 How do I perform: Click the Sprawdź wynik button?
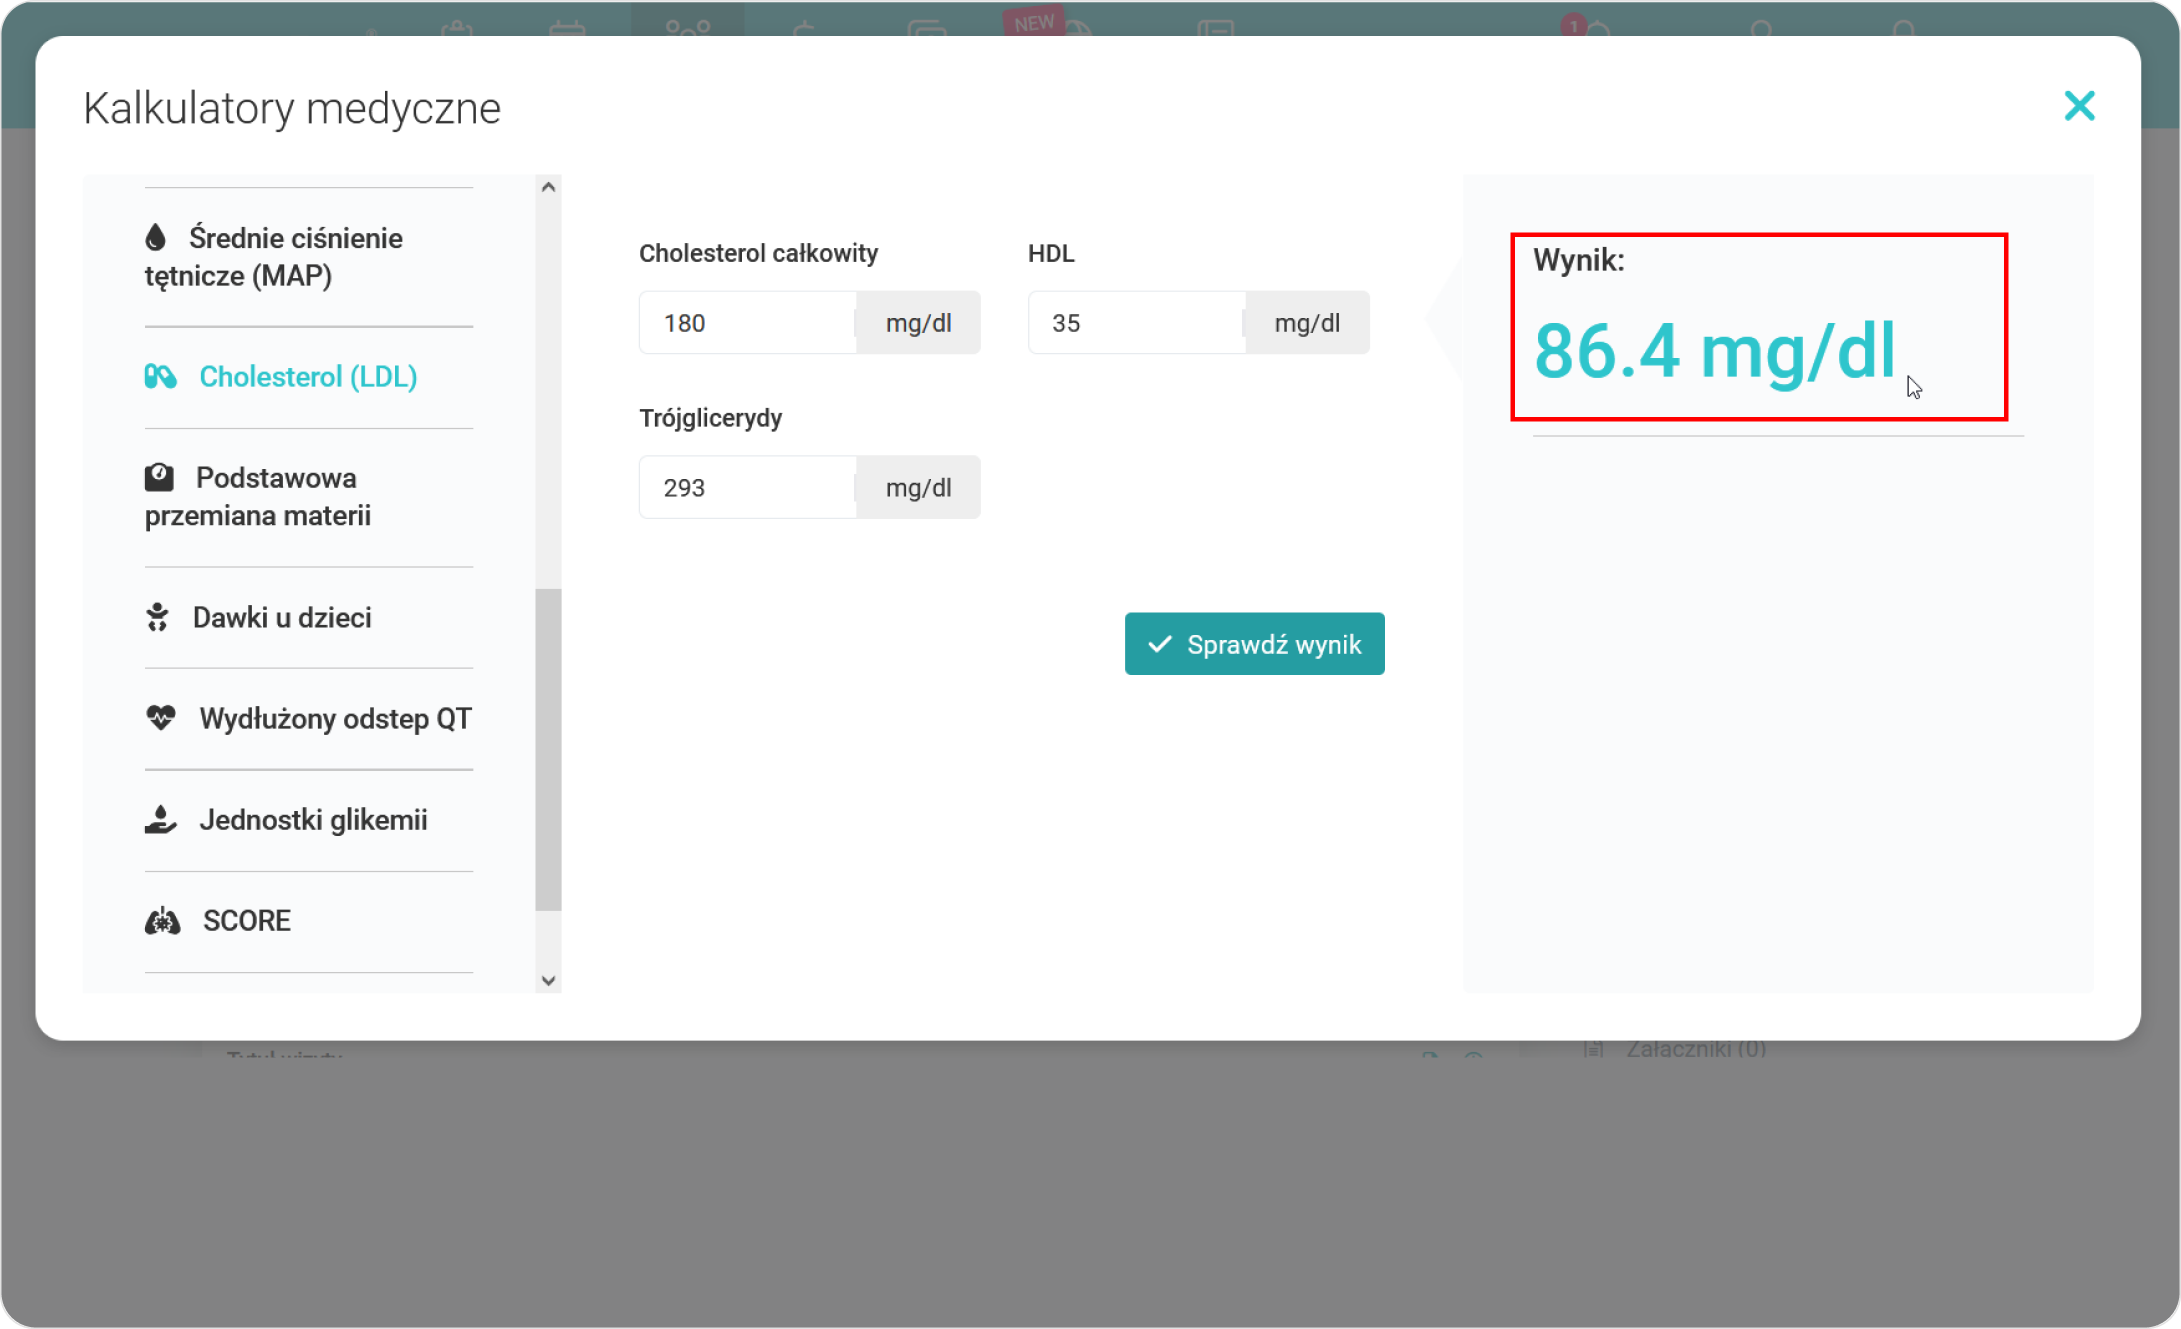point(1255,645)
